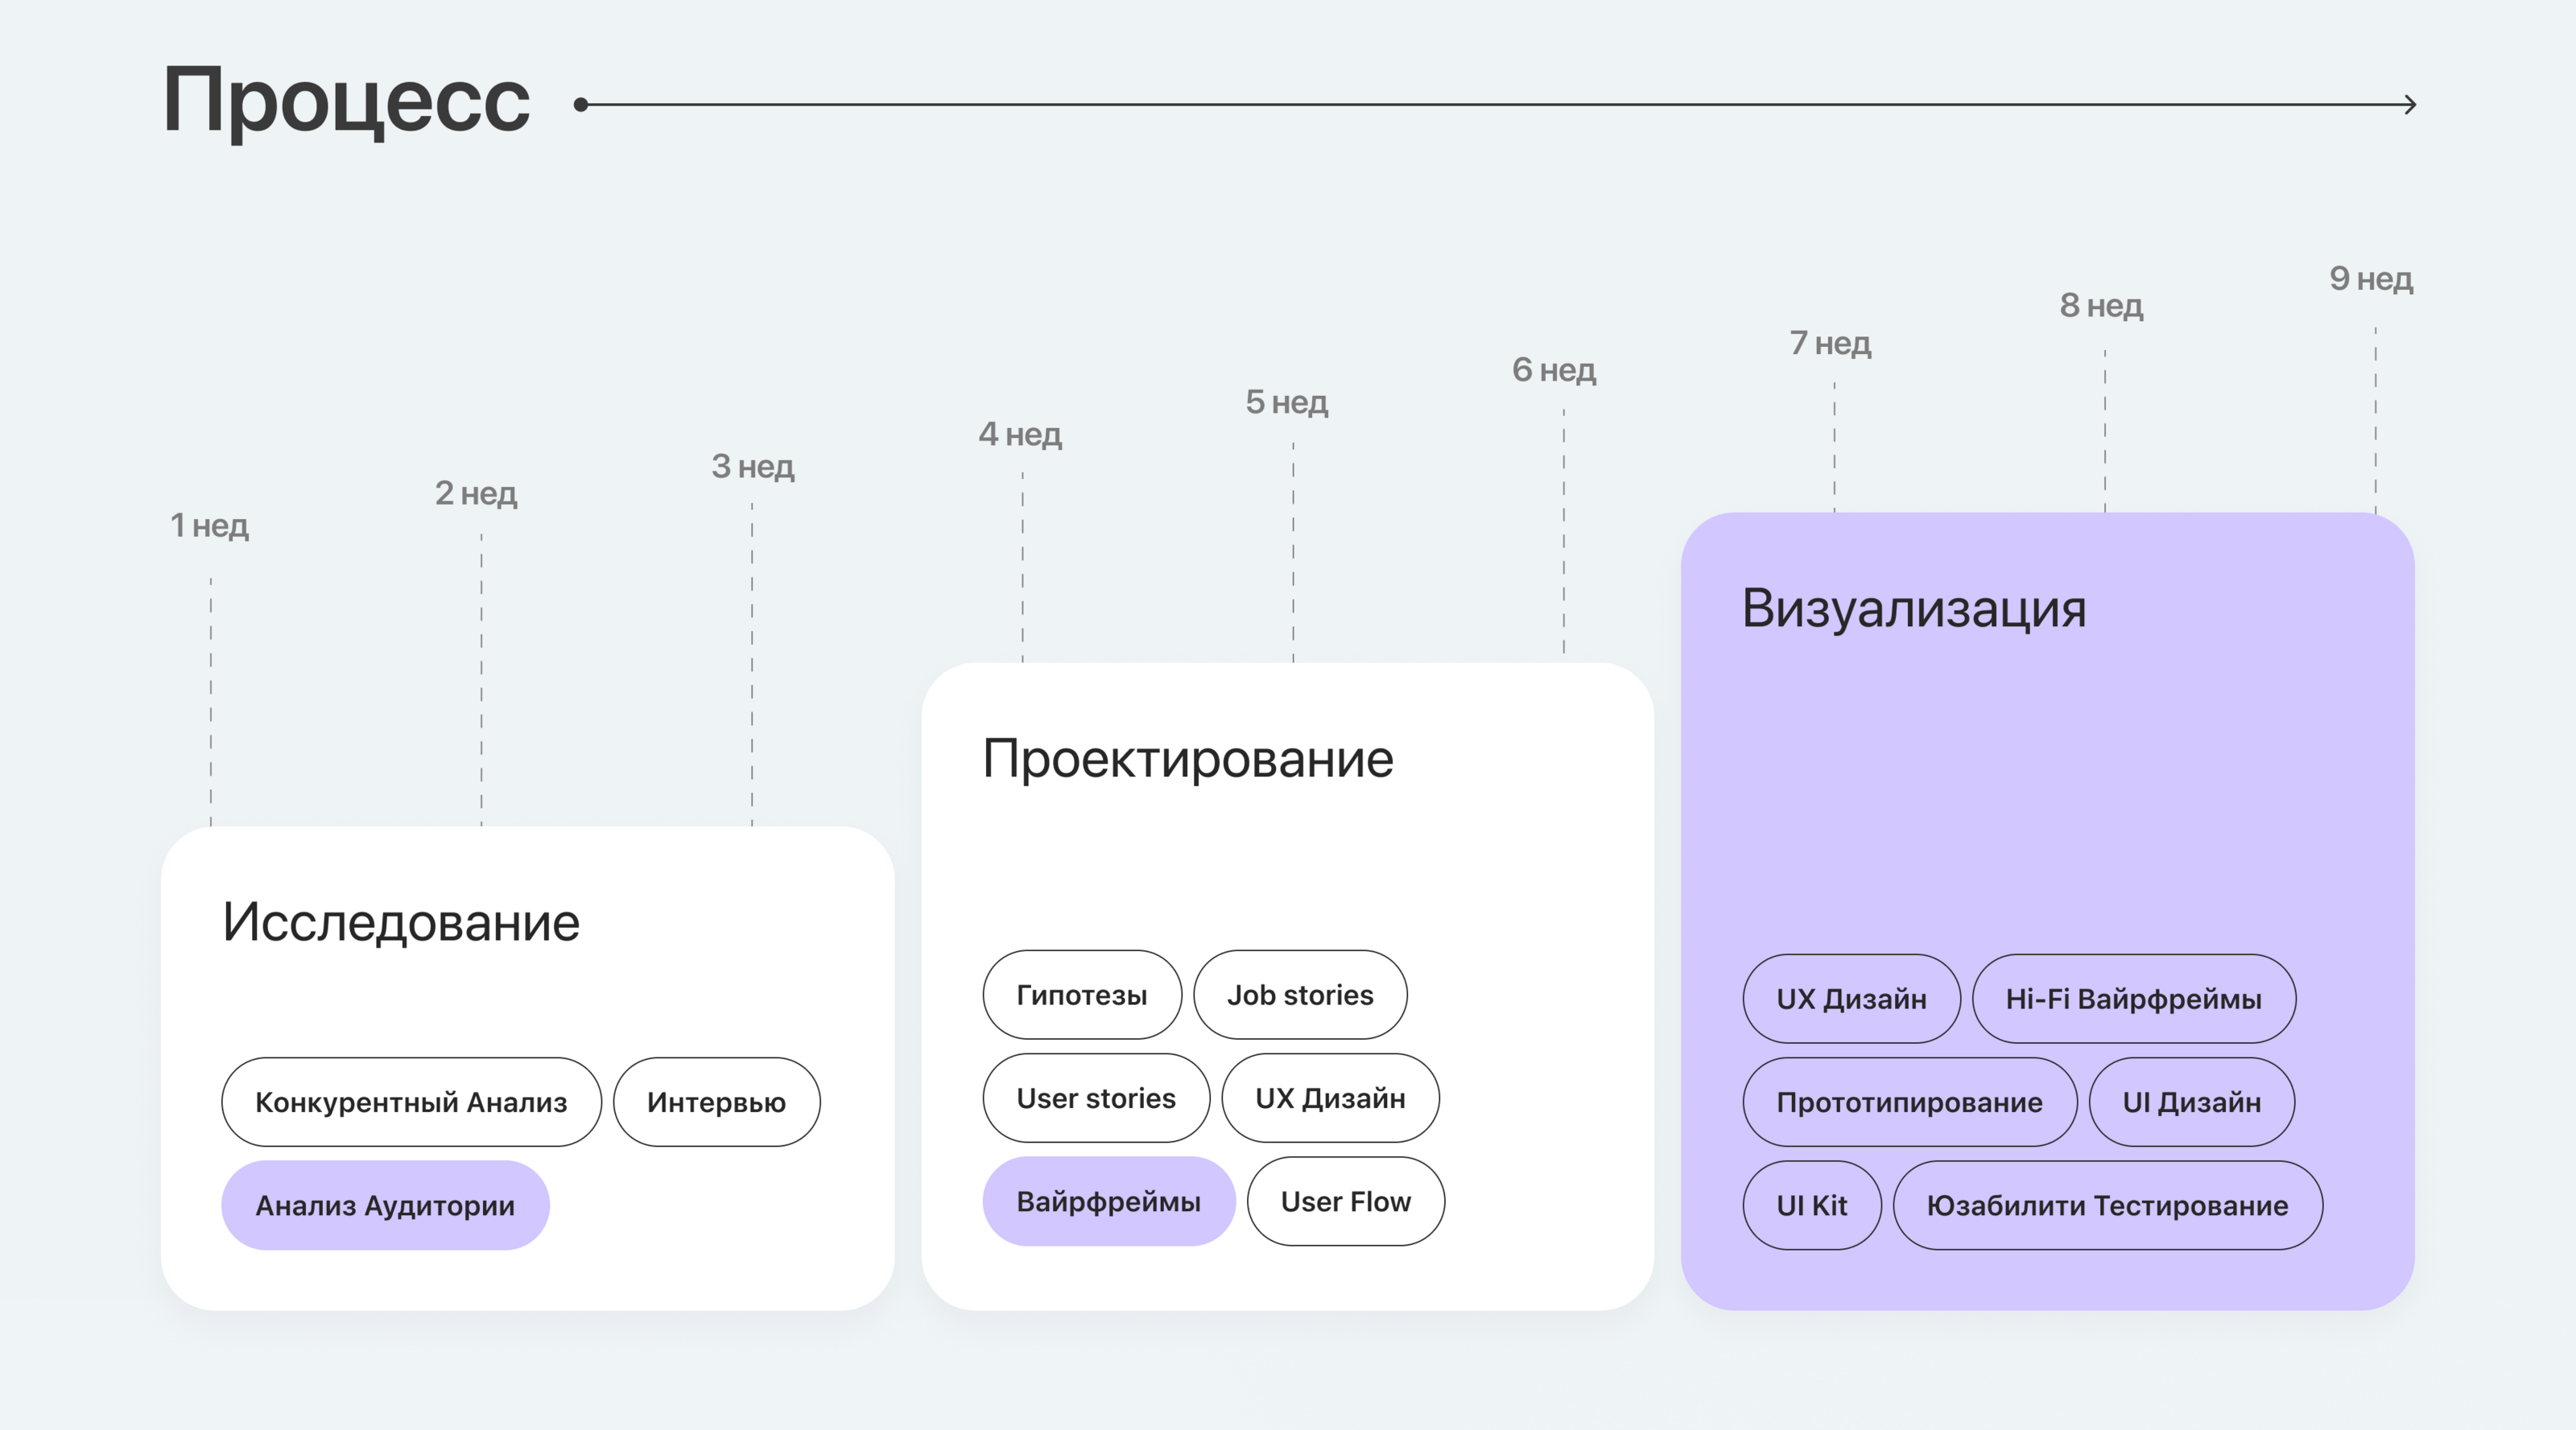This screenshot has width=2576, height=1430.
Task: Click the Конкурентный Анализ pill
Action: click(x=411, y=1102)
